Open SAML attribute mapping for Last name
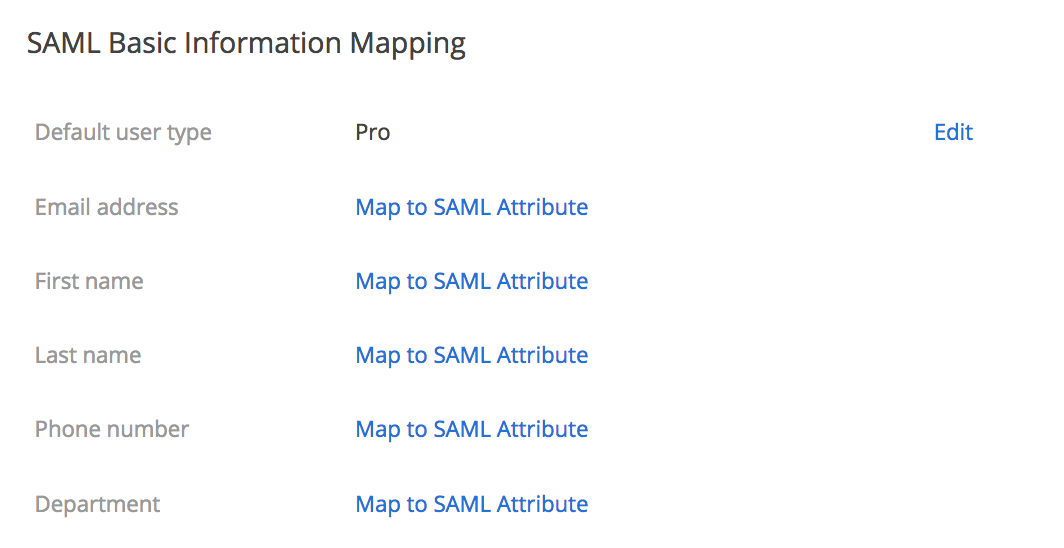Viewport: 1064px width, 548px height. (471, 355)
